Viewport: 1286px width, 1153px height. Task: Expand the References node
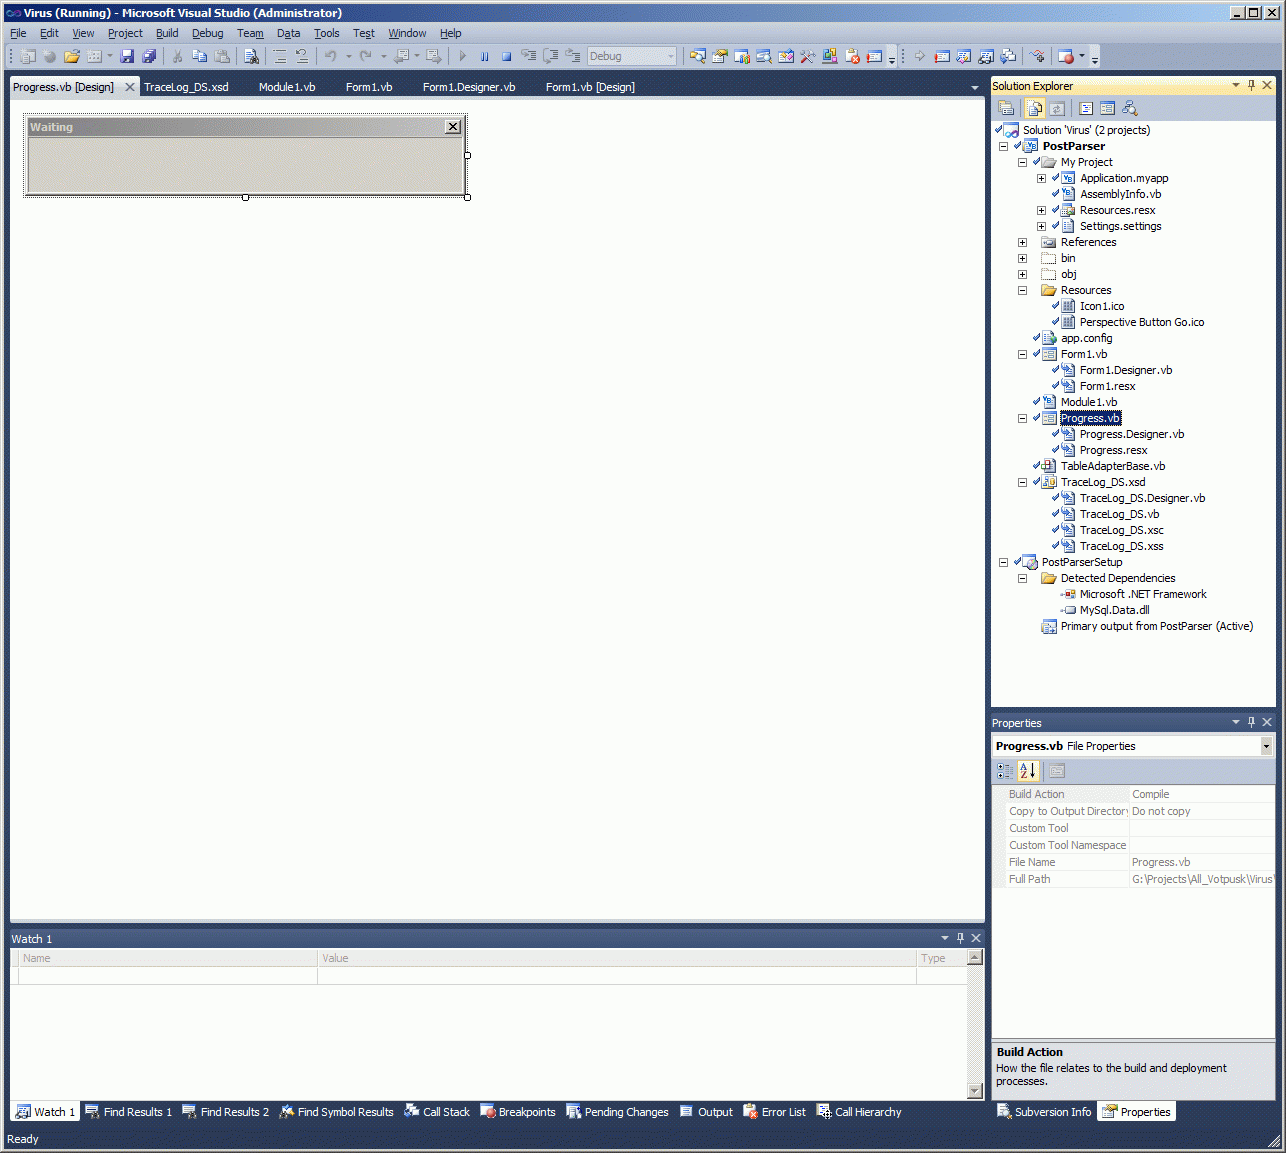[1022, 242]
